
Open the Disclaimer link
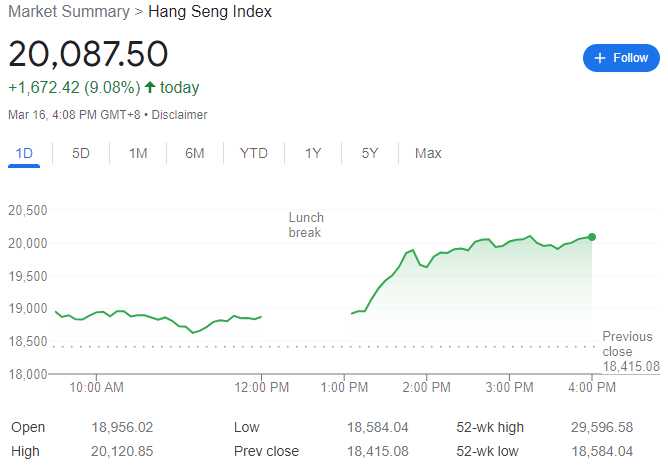point(181,115)
